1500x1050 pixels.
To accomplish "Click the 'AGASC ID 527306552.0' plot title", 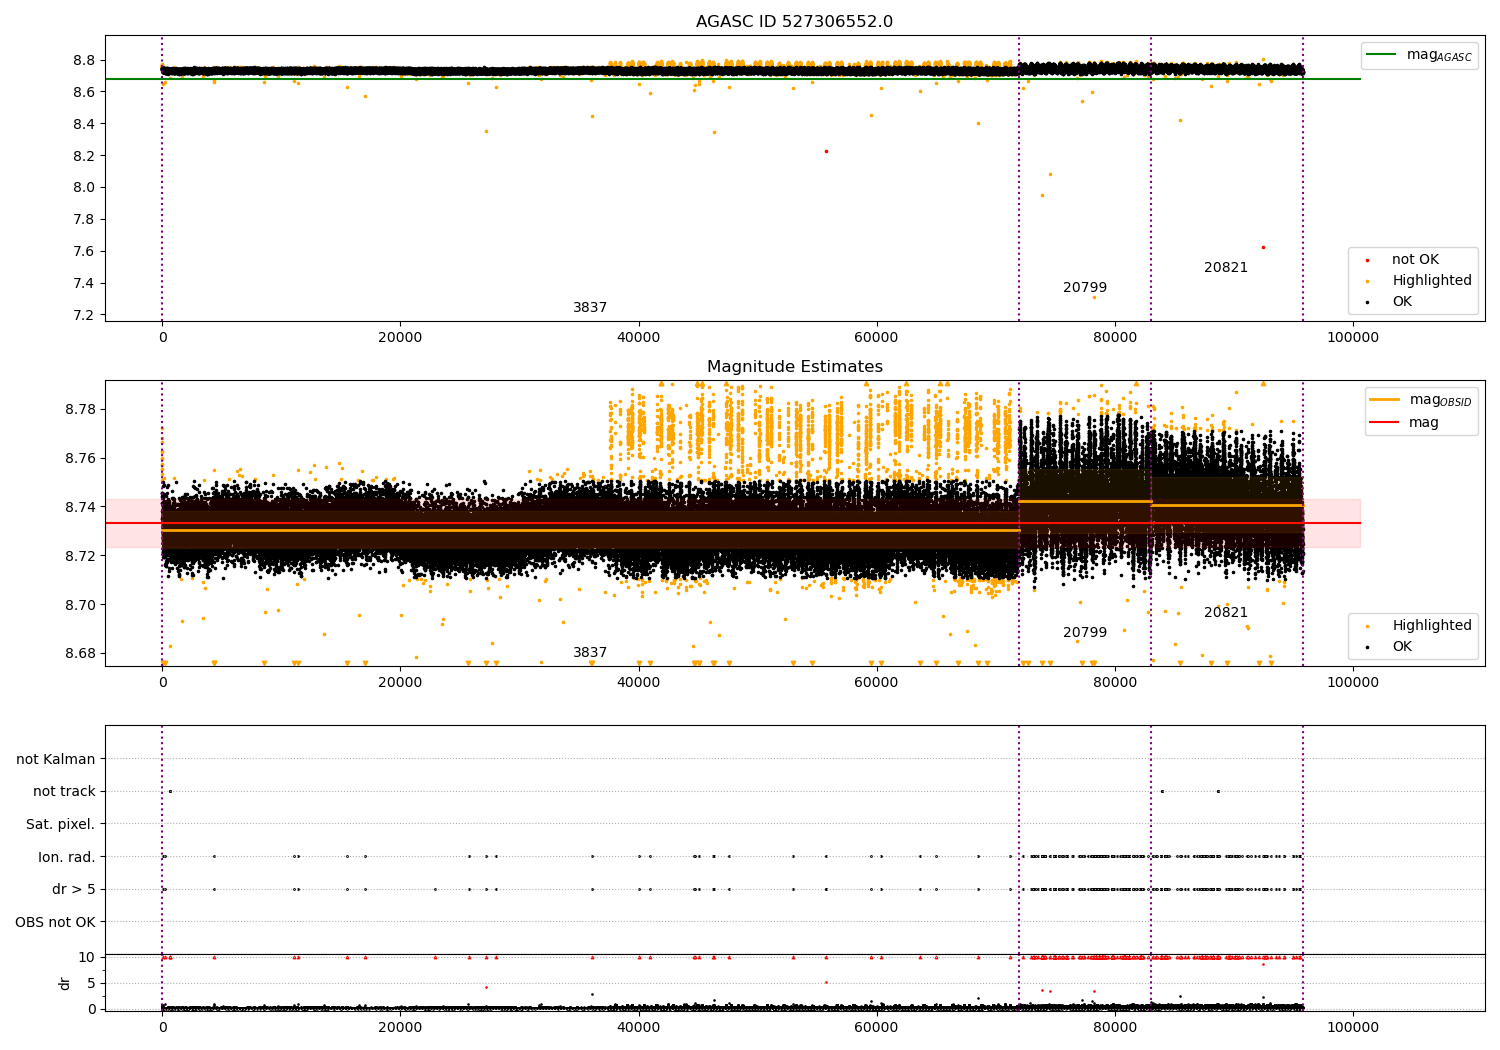I will 794,22.
